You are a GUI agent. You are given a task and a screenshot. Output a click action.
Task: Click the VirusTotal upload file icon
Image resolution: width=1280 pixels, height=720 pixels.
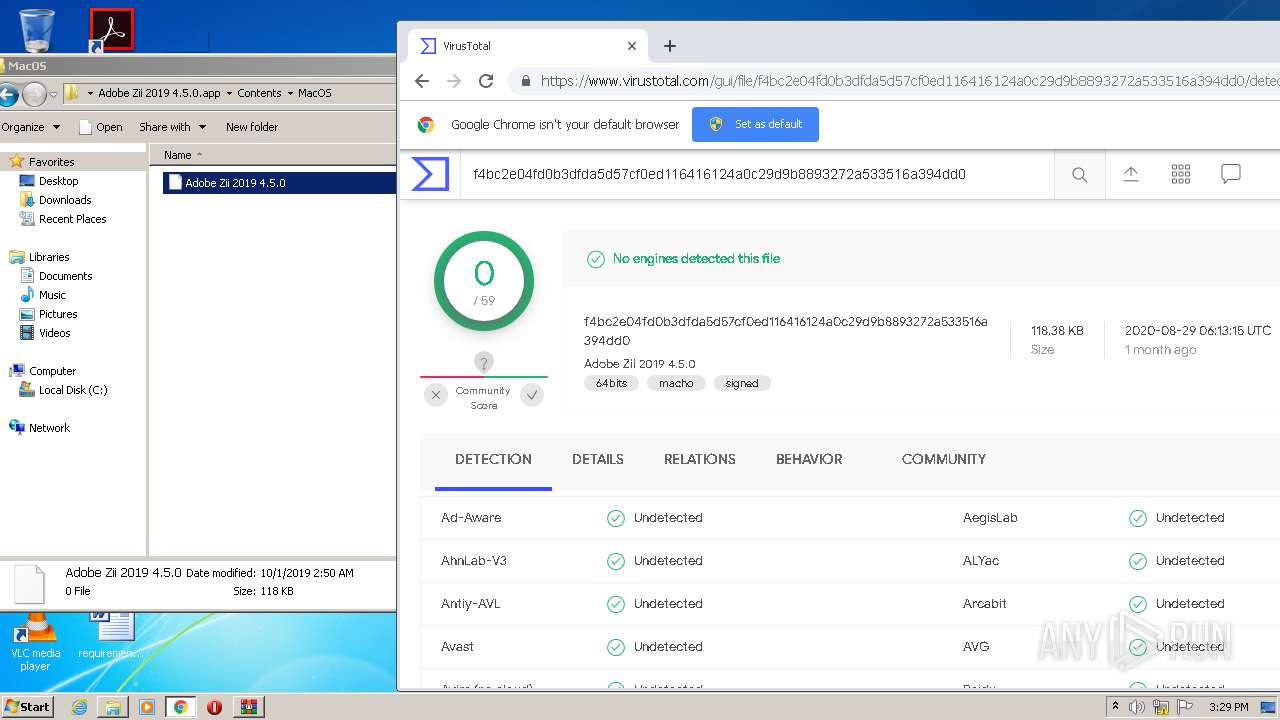[1131, 174]
